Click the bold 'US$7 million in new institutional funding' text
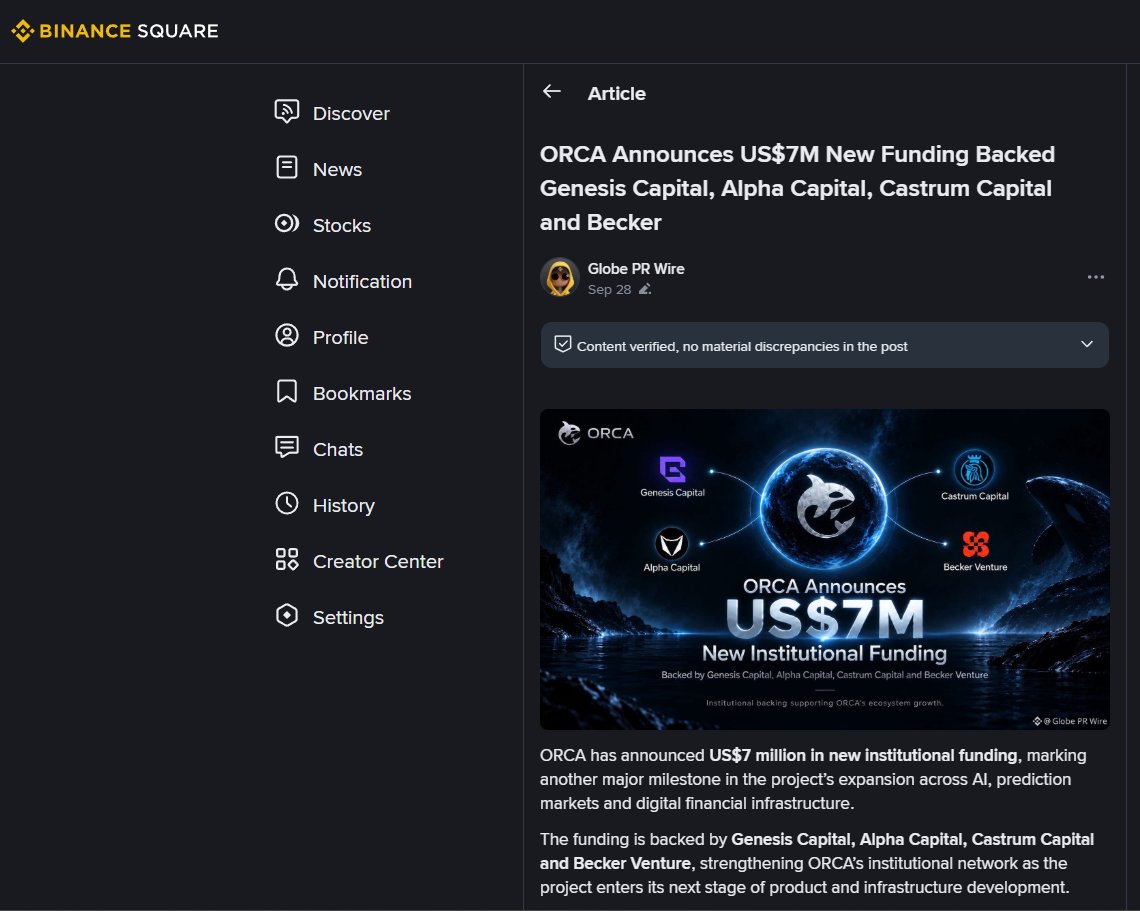Screen dimensions: 1140x911 click(863, 755)
